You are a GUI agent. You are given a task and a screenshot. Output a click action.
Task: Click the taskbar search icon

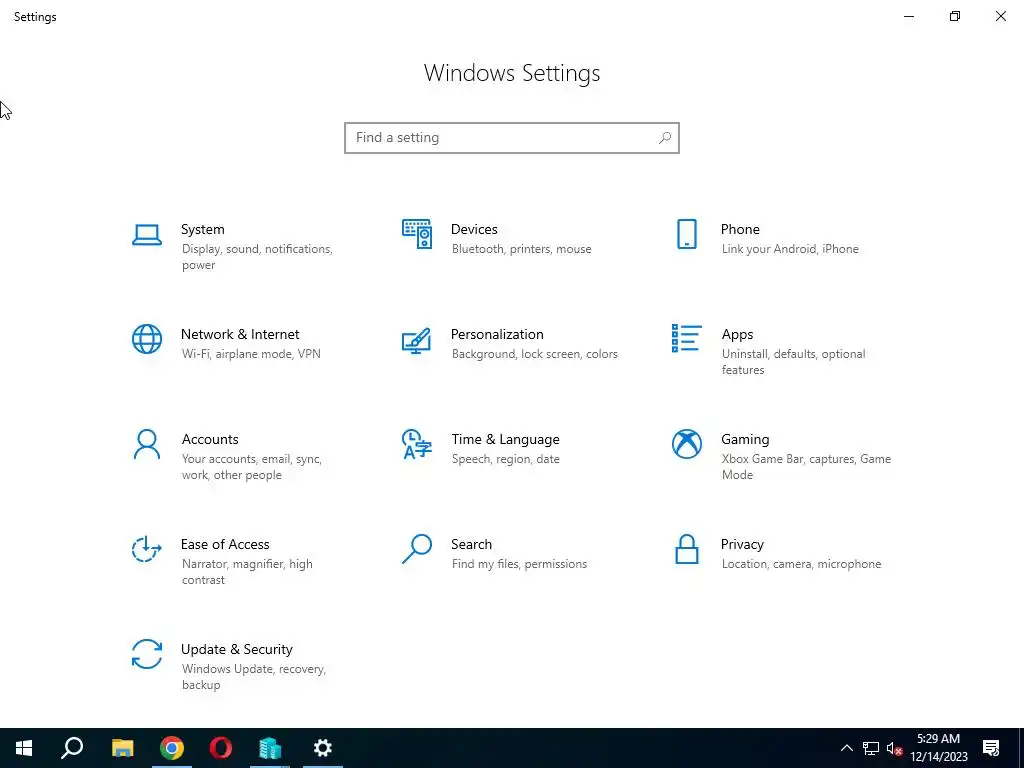tap(72, 748)
